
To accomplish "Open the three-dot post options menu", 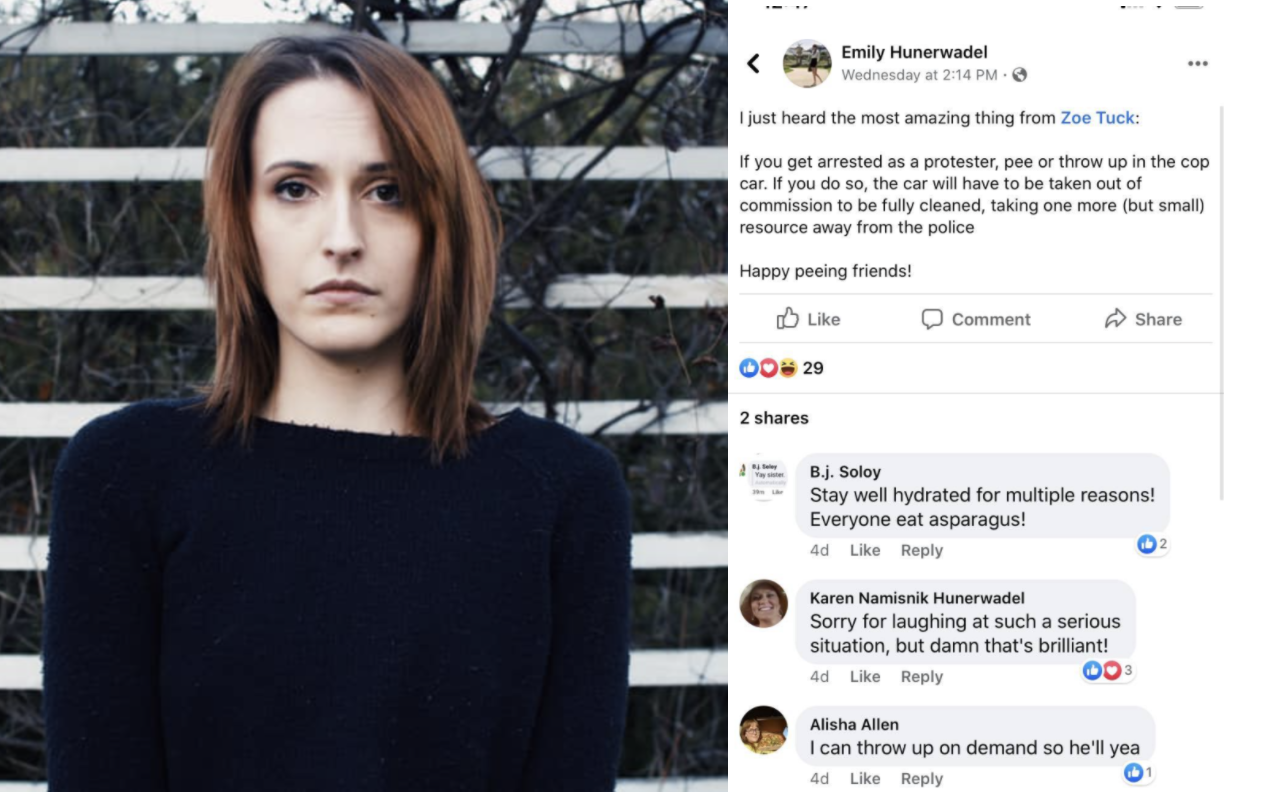I will (1197, 64).
